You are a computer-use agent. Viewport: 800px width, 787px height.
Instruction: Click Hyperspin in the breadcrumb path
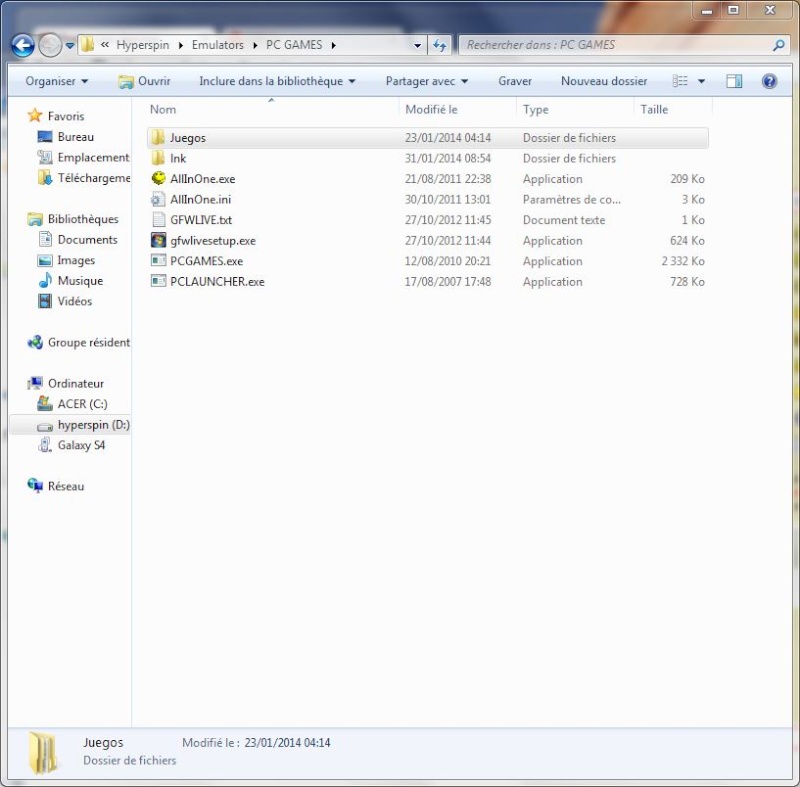[142, 45]
